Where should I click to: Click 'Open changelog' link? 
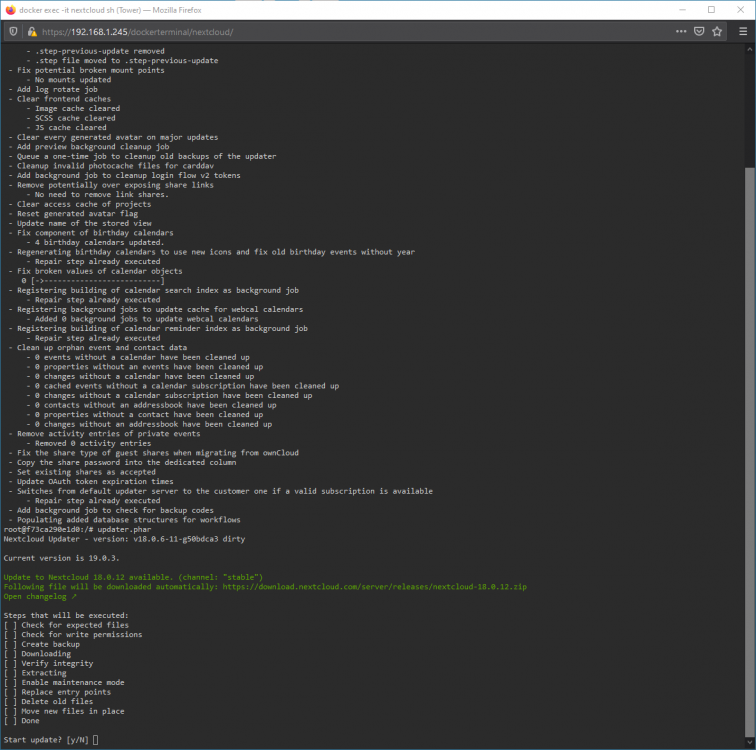tap(40, 596)
